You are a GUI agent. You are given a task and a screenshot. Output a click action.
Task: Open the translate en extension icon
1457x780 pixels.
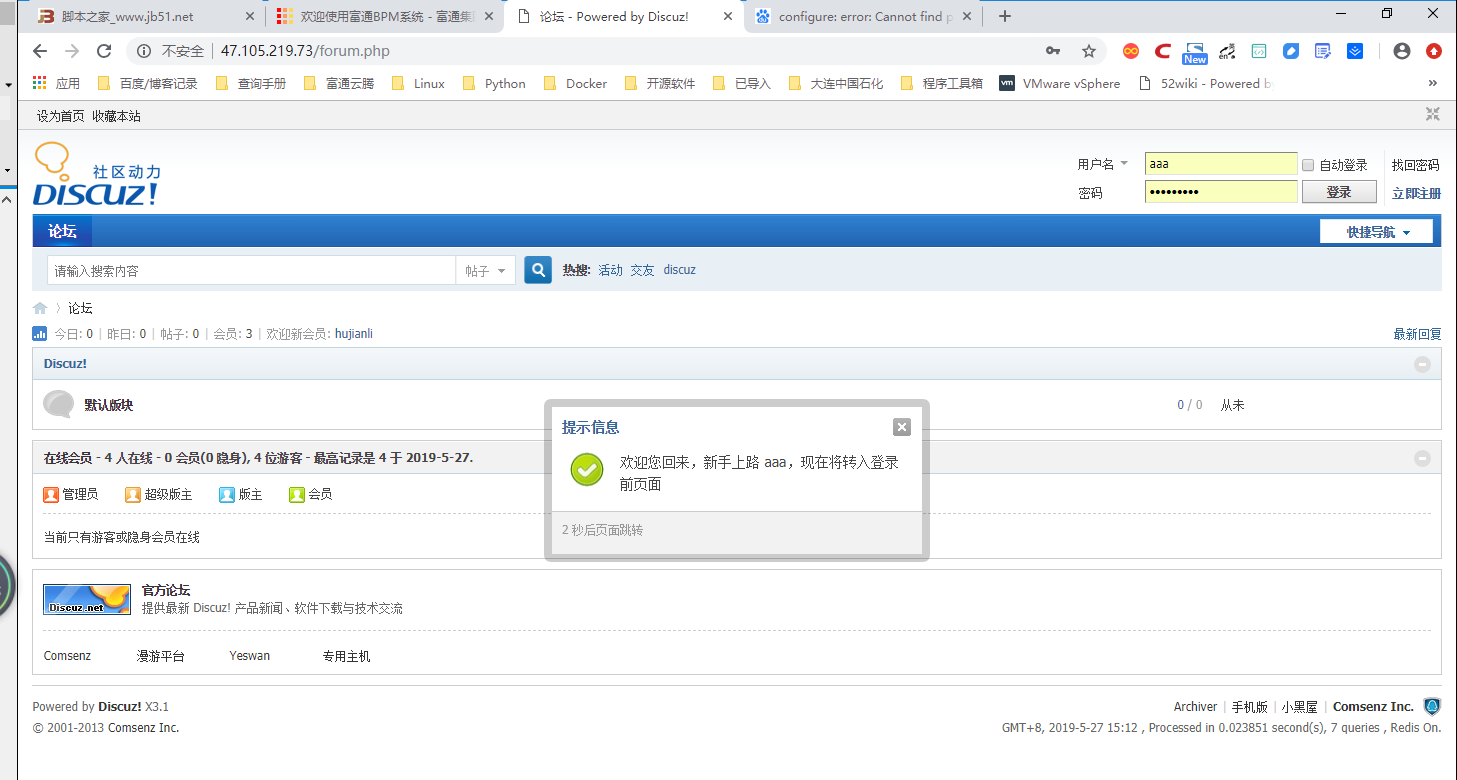tap(1228, 51)
